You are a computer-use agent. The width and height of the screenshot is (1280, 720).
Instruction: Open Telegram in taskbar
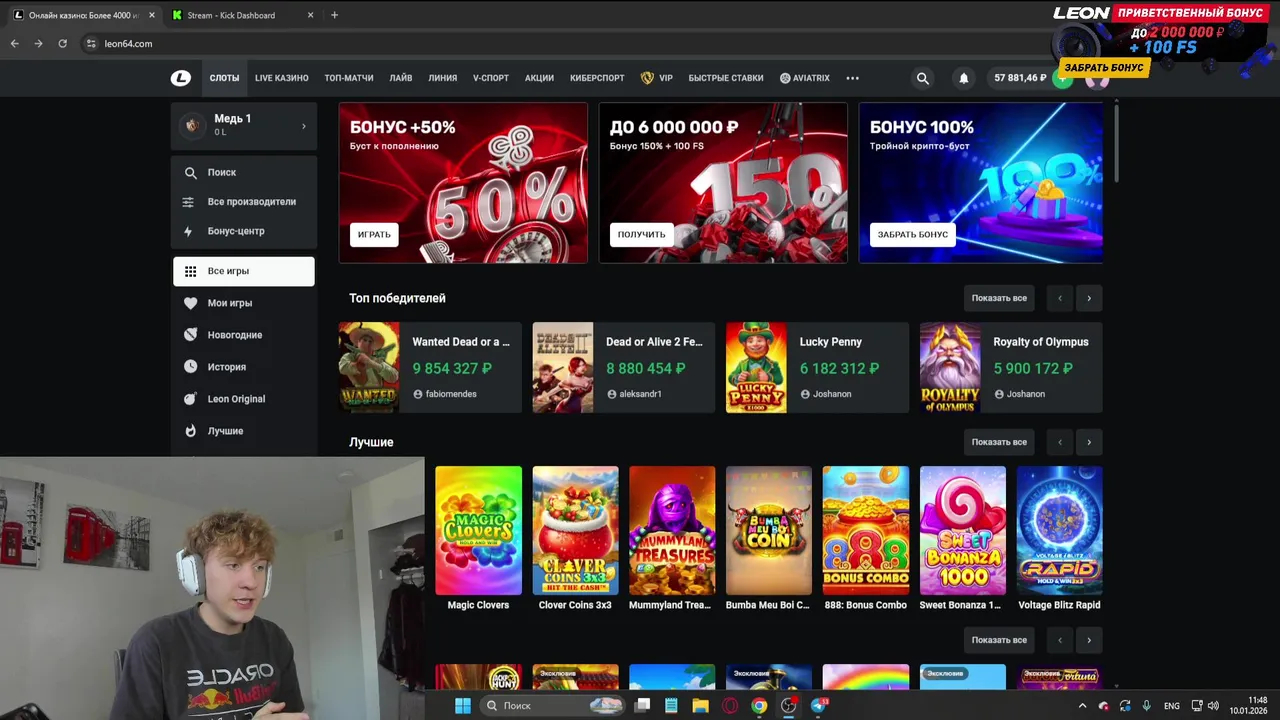[819, 706]
